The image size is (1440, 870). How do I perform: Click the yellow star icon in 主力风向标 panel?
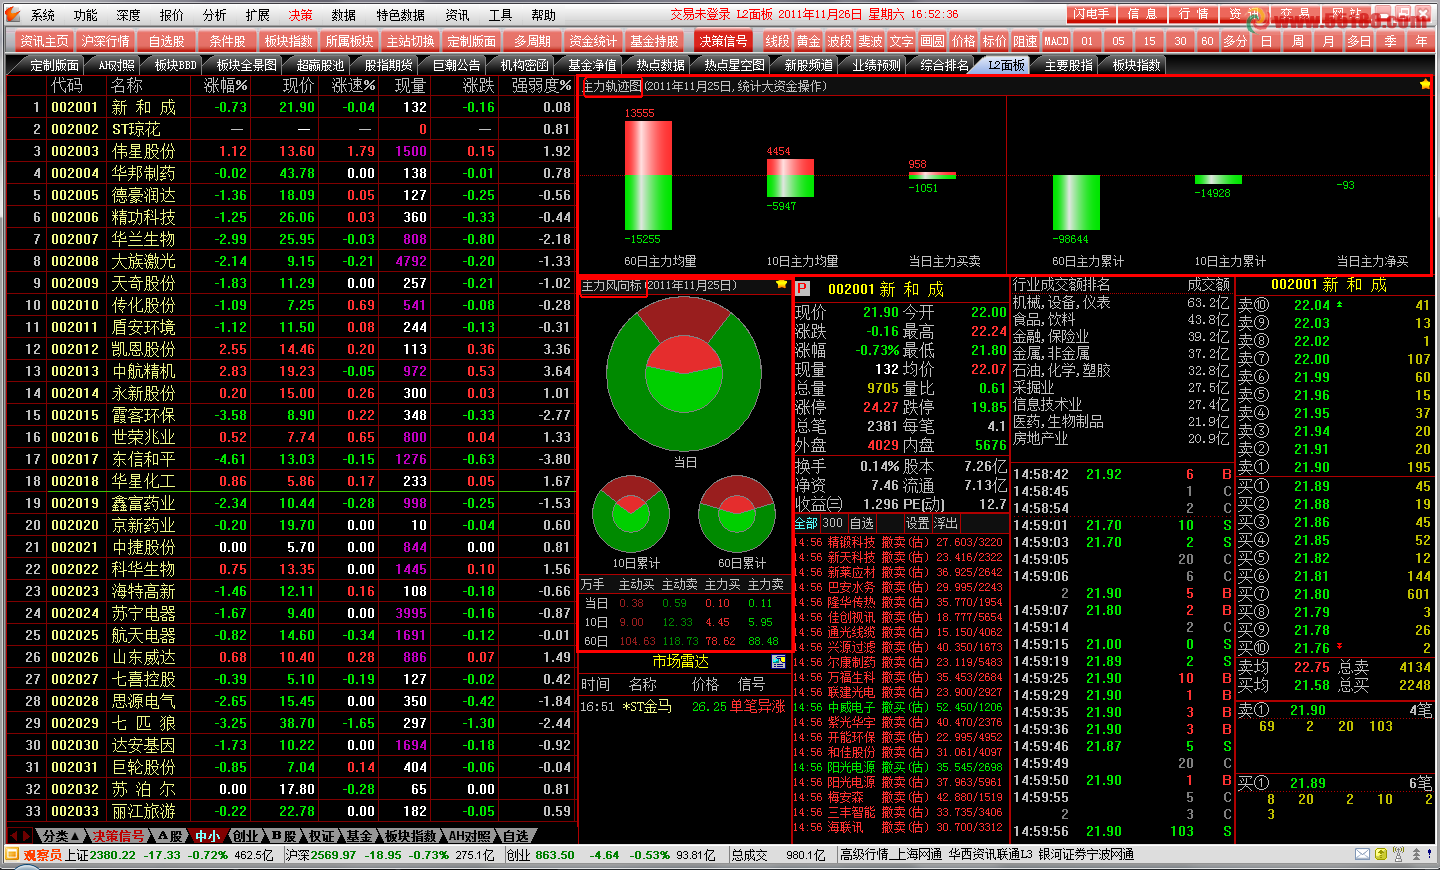coord(781,285)
